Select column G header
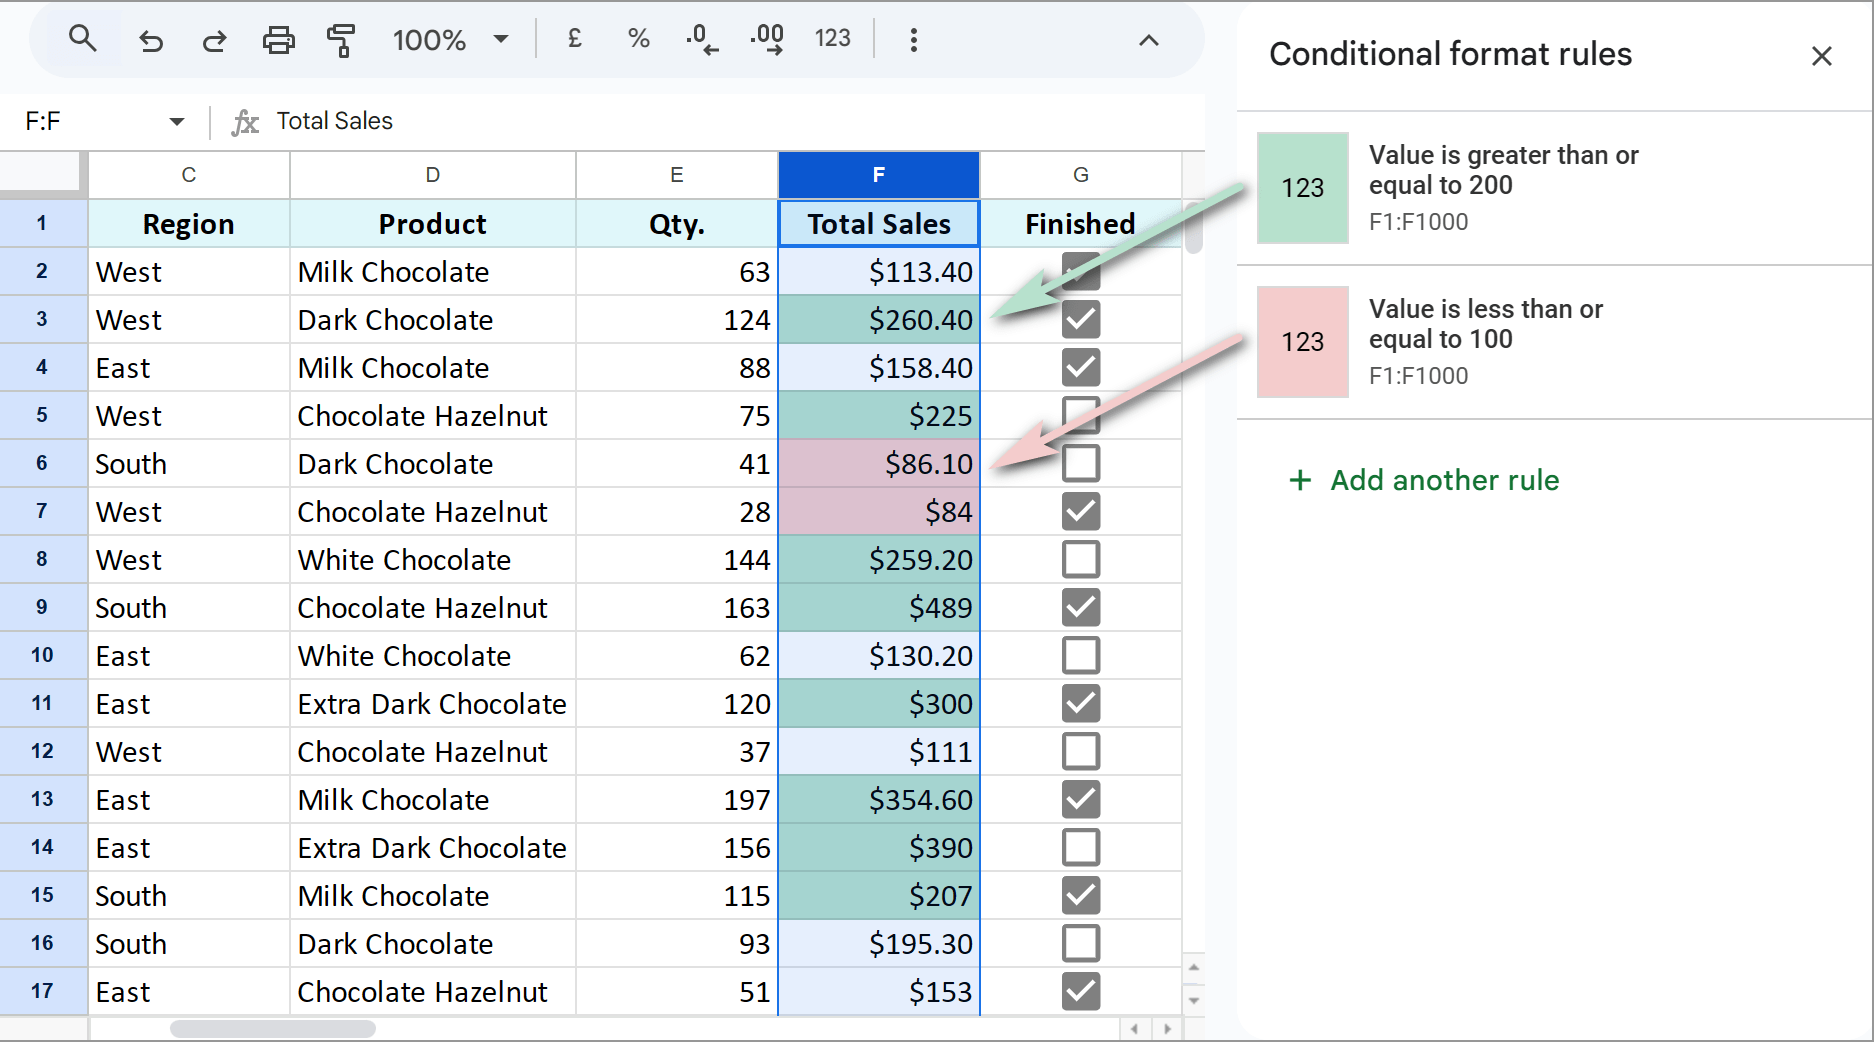Image resolution: width=1874 pixels, height=1042 pixels. 1080,175
